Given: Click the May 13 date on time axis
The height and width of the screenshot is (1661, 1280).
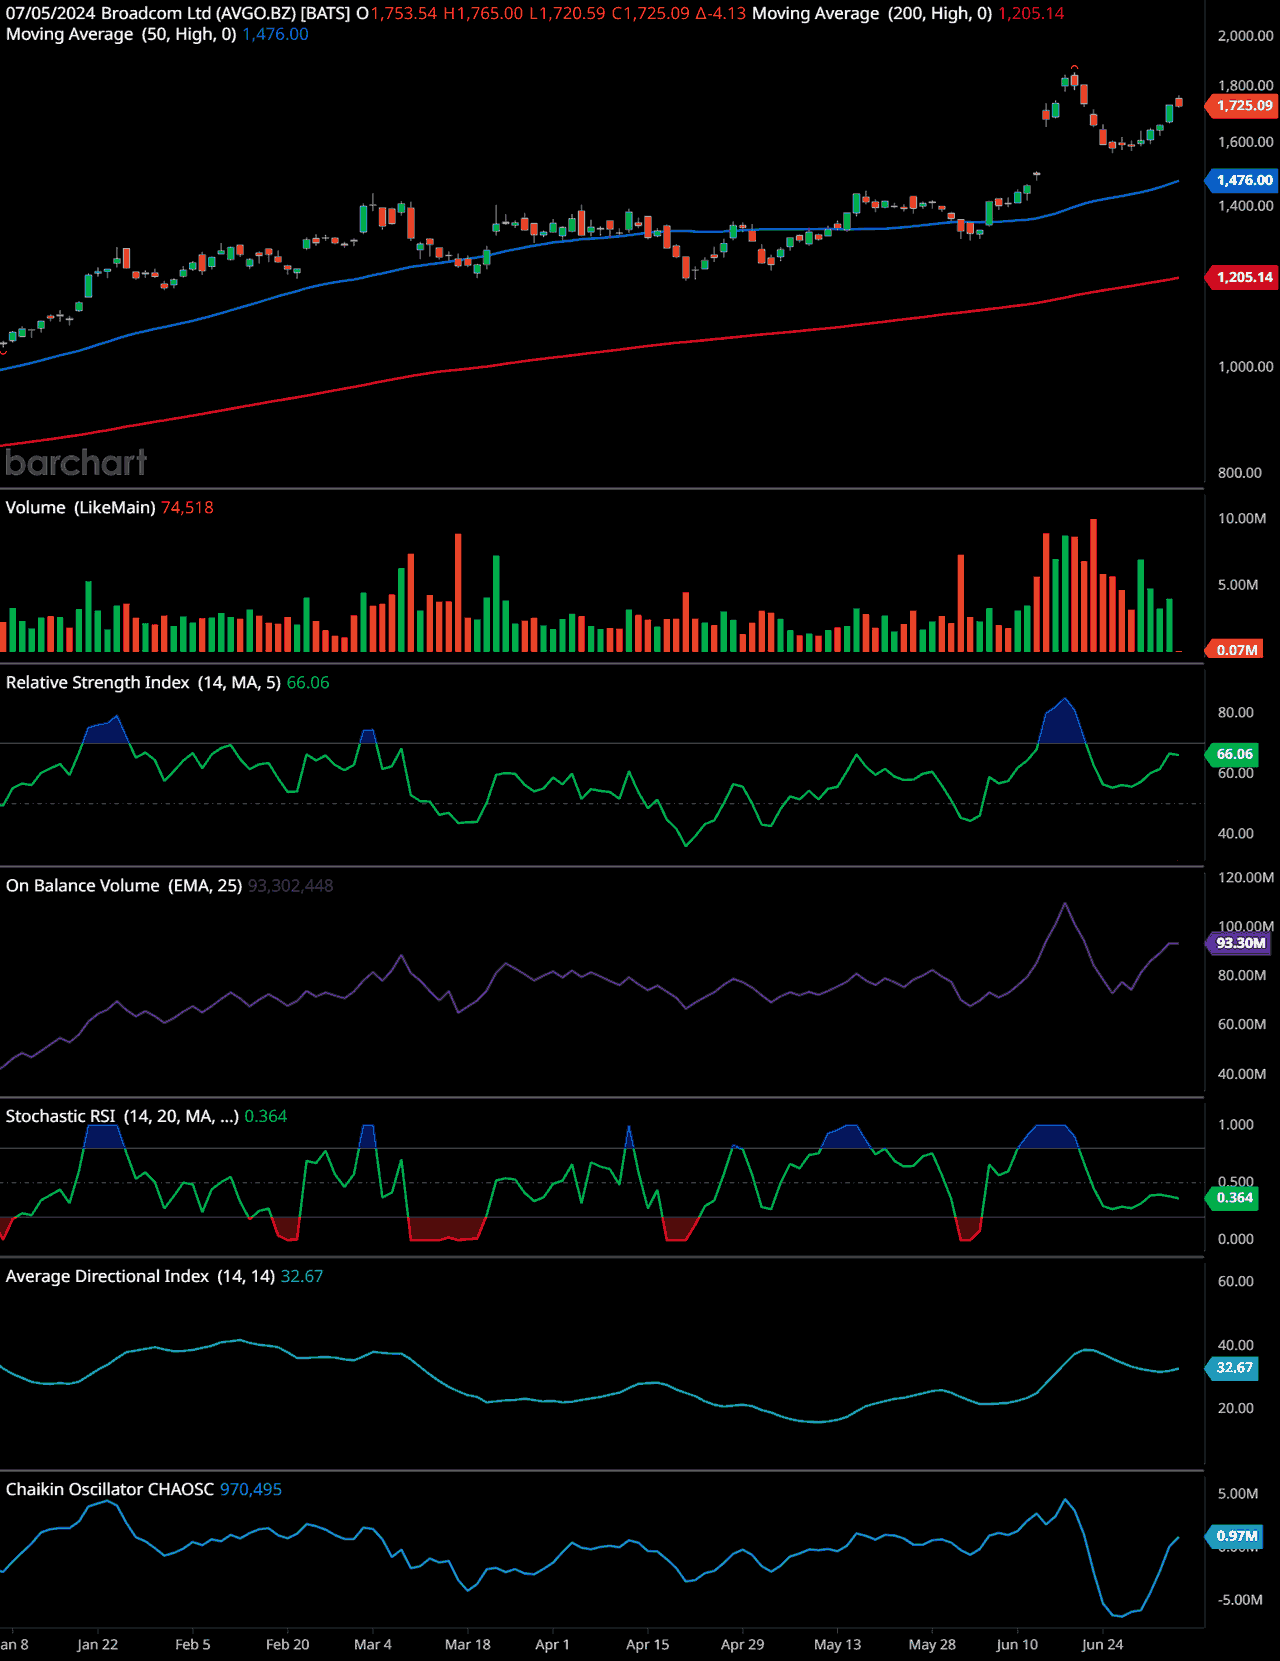Looking at the screenshot, I should (x=837, y=1644).
